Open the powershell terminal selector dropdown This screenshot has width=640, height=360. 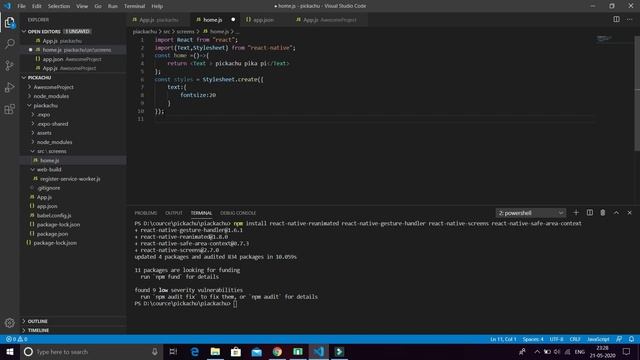[531, 213]
